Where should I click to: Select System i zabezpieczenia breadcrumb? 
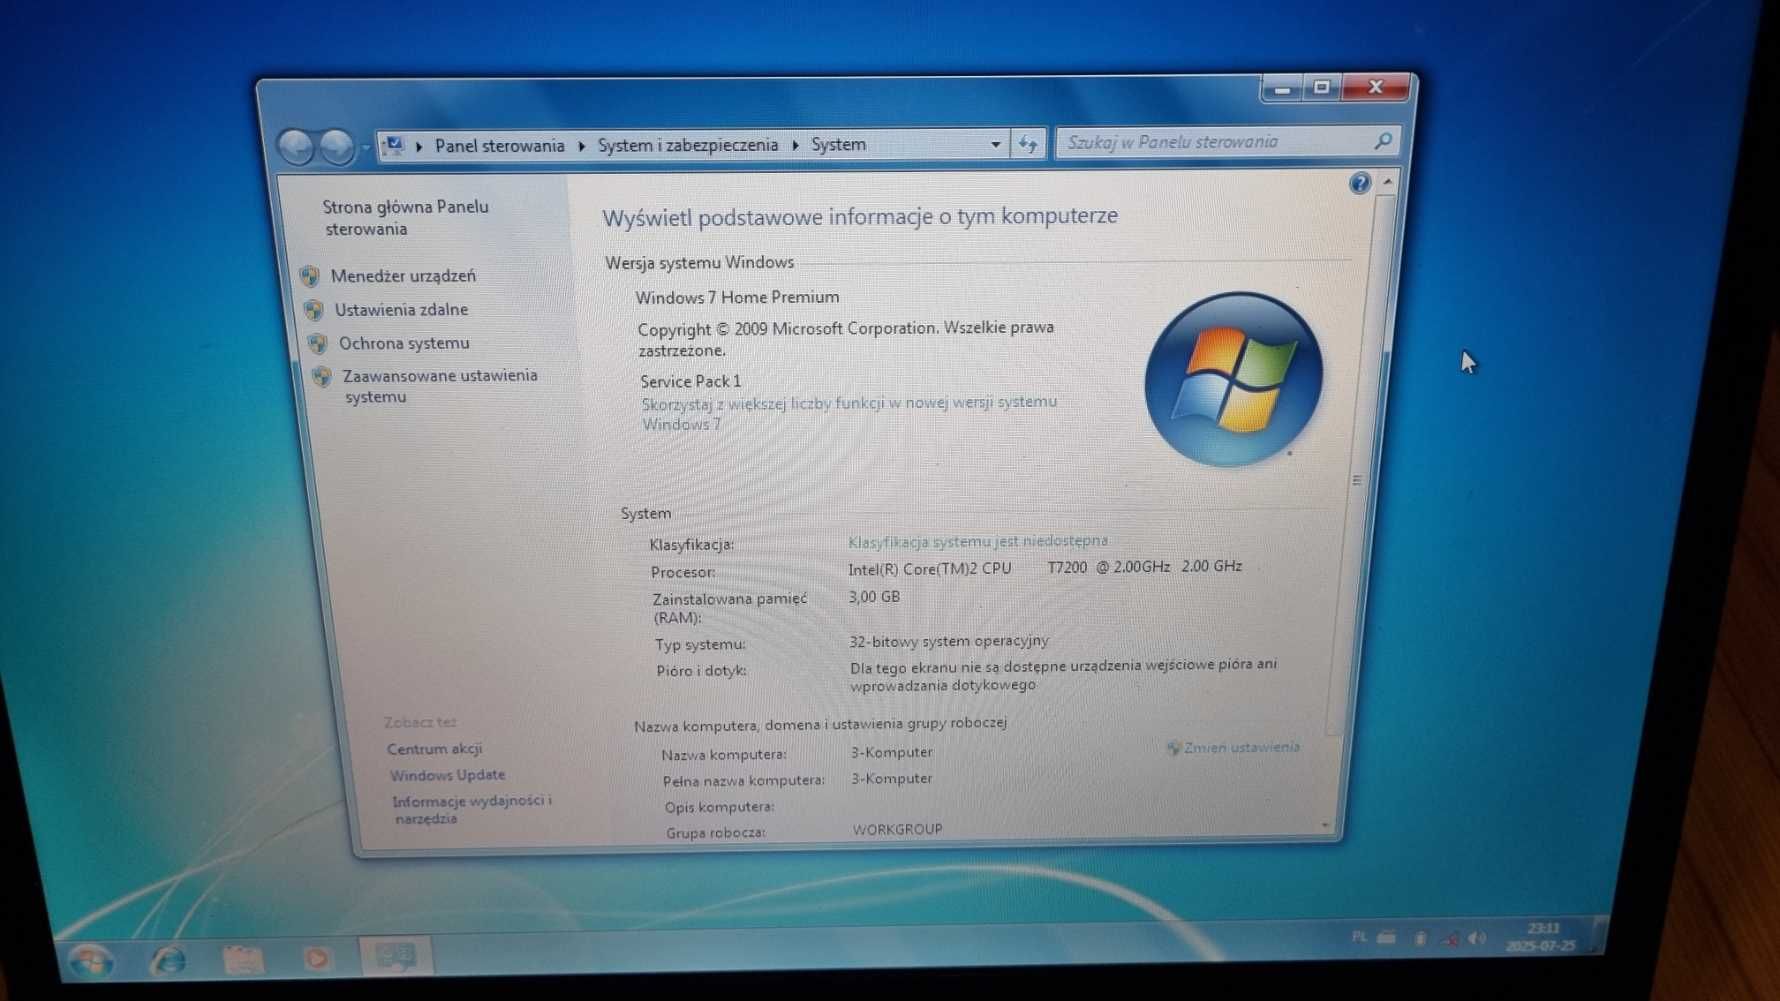pyautogui.click(x=688, y=145)
